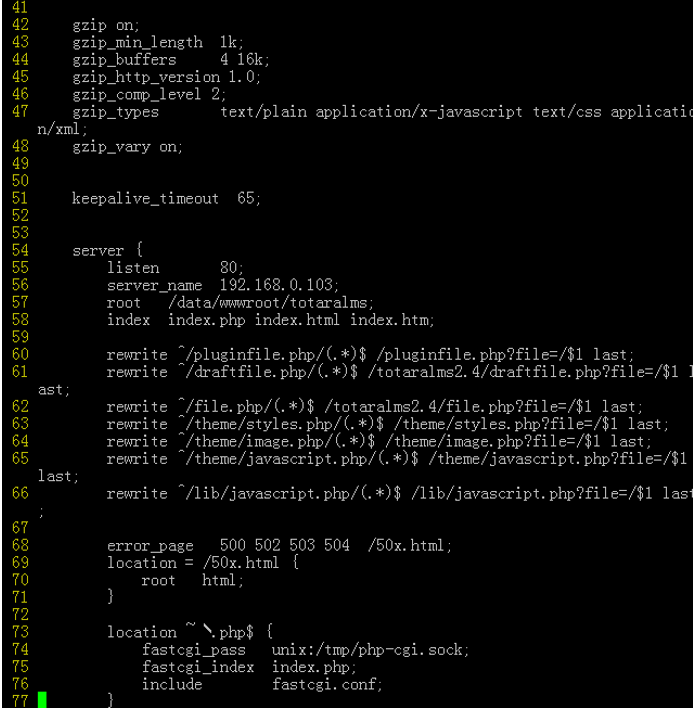The height and width of the screenshot is (708, 693).
Task: Click the 'include fastcgi.conf' line
Action: click(x=262, y=685)
